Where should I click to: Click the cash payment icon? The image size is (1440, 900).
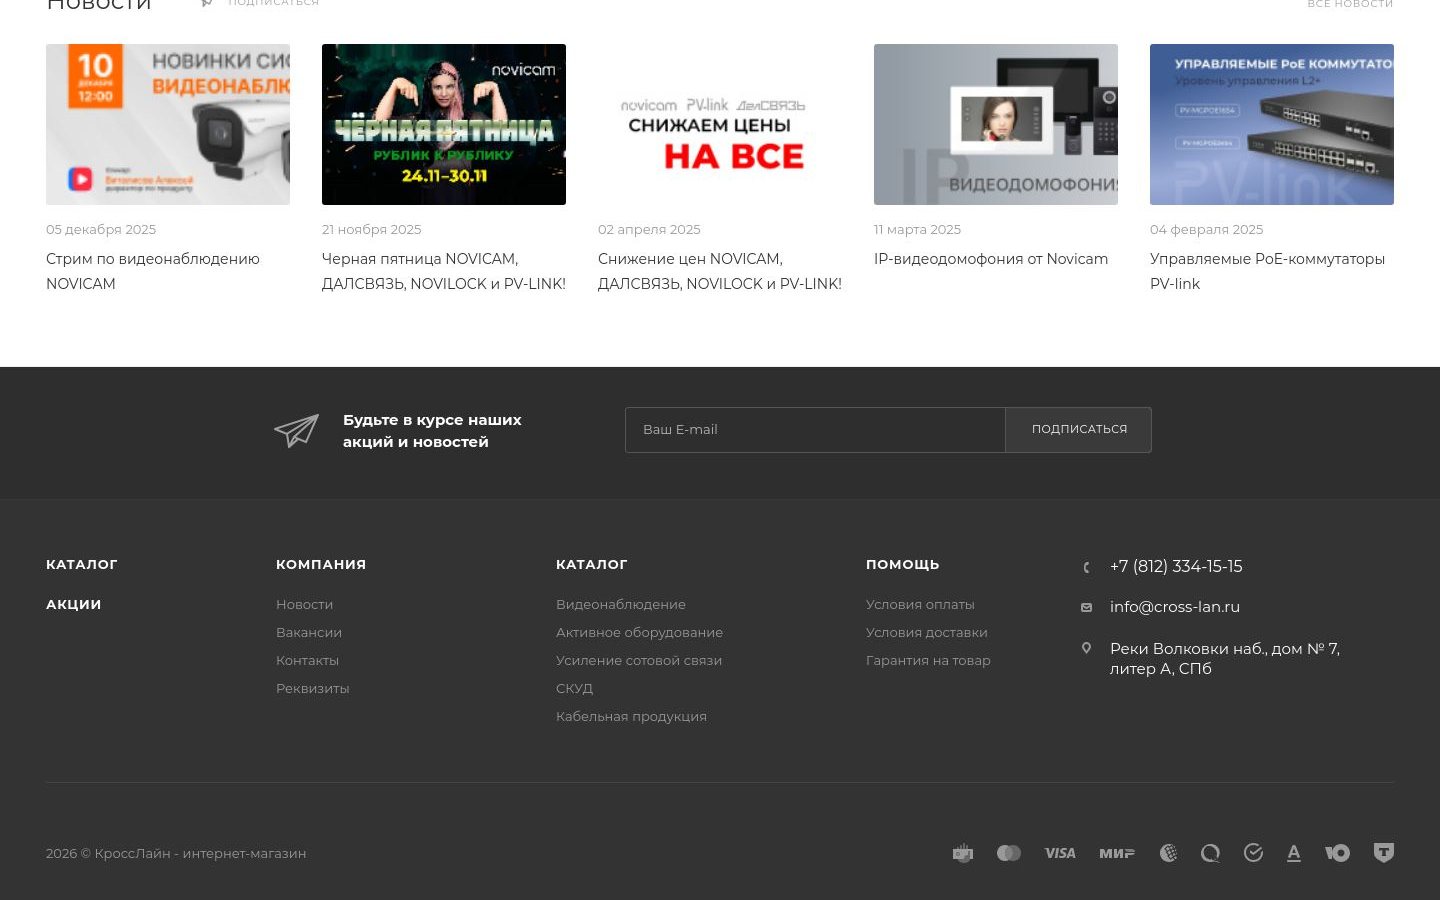tap(963, 853)
